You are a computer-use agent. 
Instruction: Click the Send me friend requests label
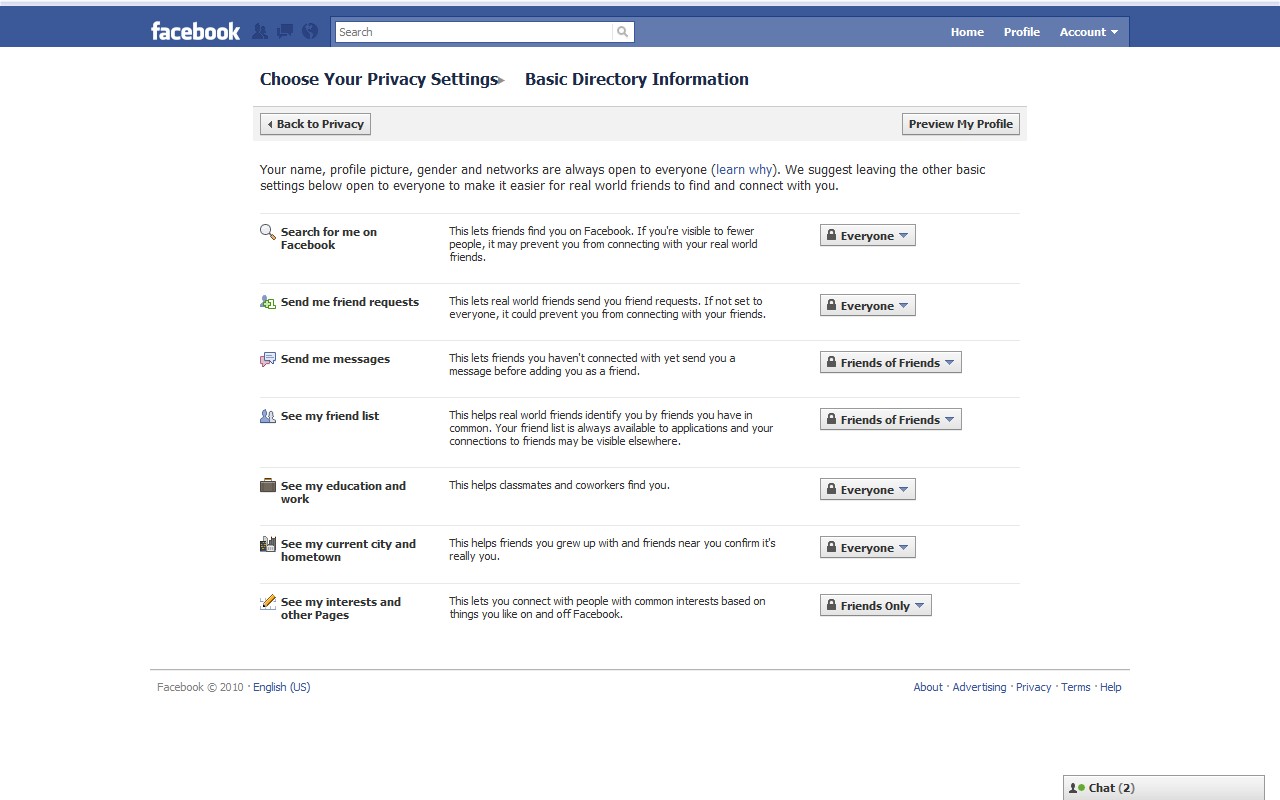pos(350,302)
